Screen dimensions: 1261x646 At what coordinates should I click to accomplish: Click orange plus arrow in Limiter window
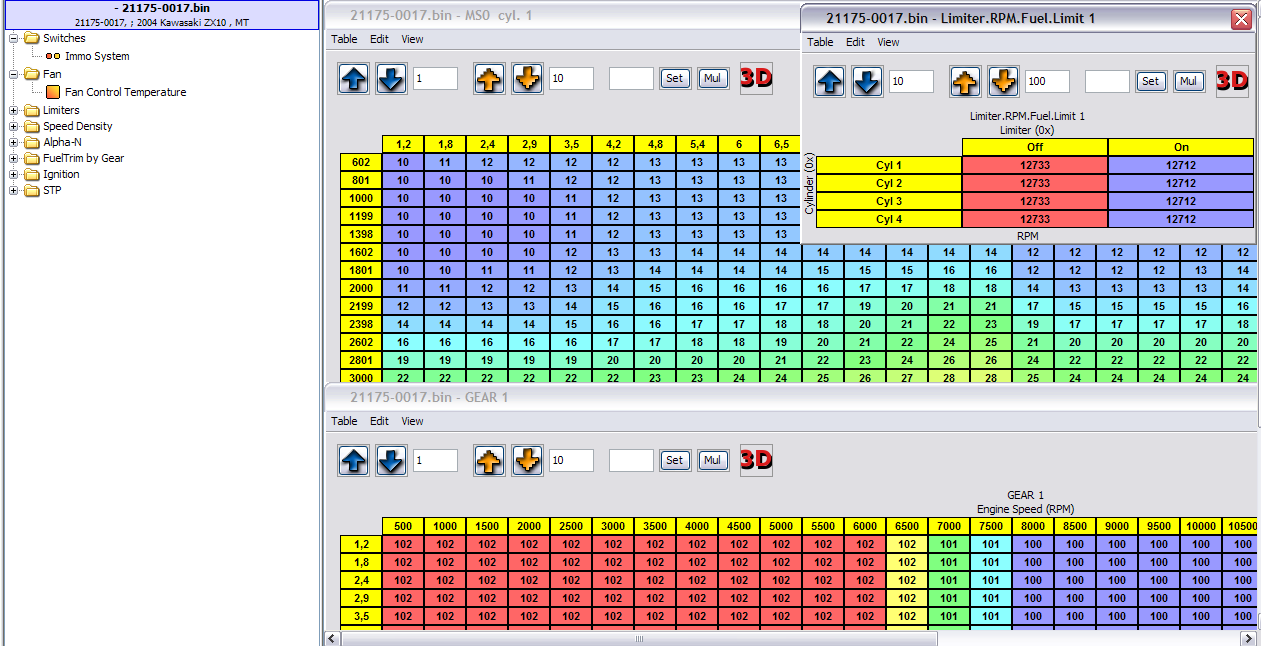[965, 82]
